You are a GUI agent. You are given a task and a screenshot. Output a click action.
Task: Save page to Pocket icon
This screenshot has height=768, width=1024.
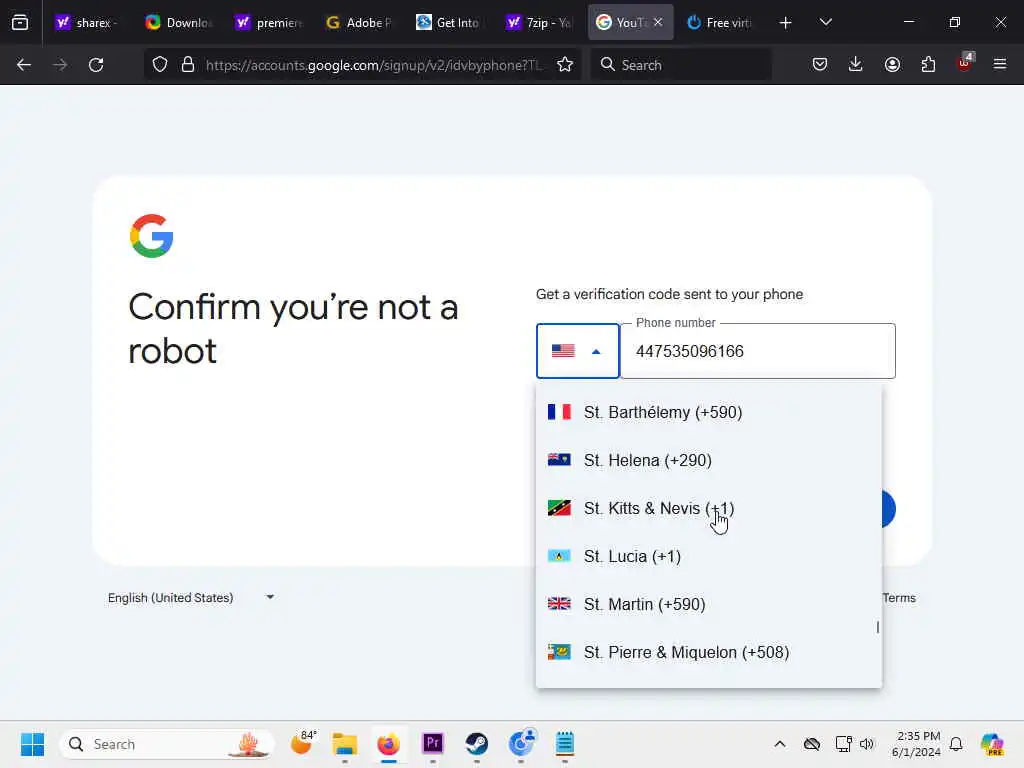pos(820,65)
